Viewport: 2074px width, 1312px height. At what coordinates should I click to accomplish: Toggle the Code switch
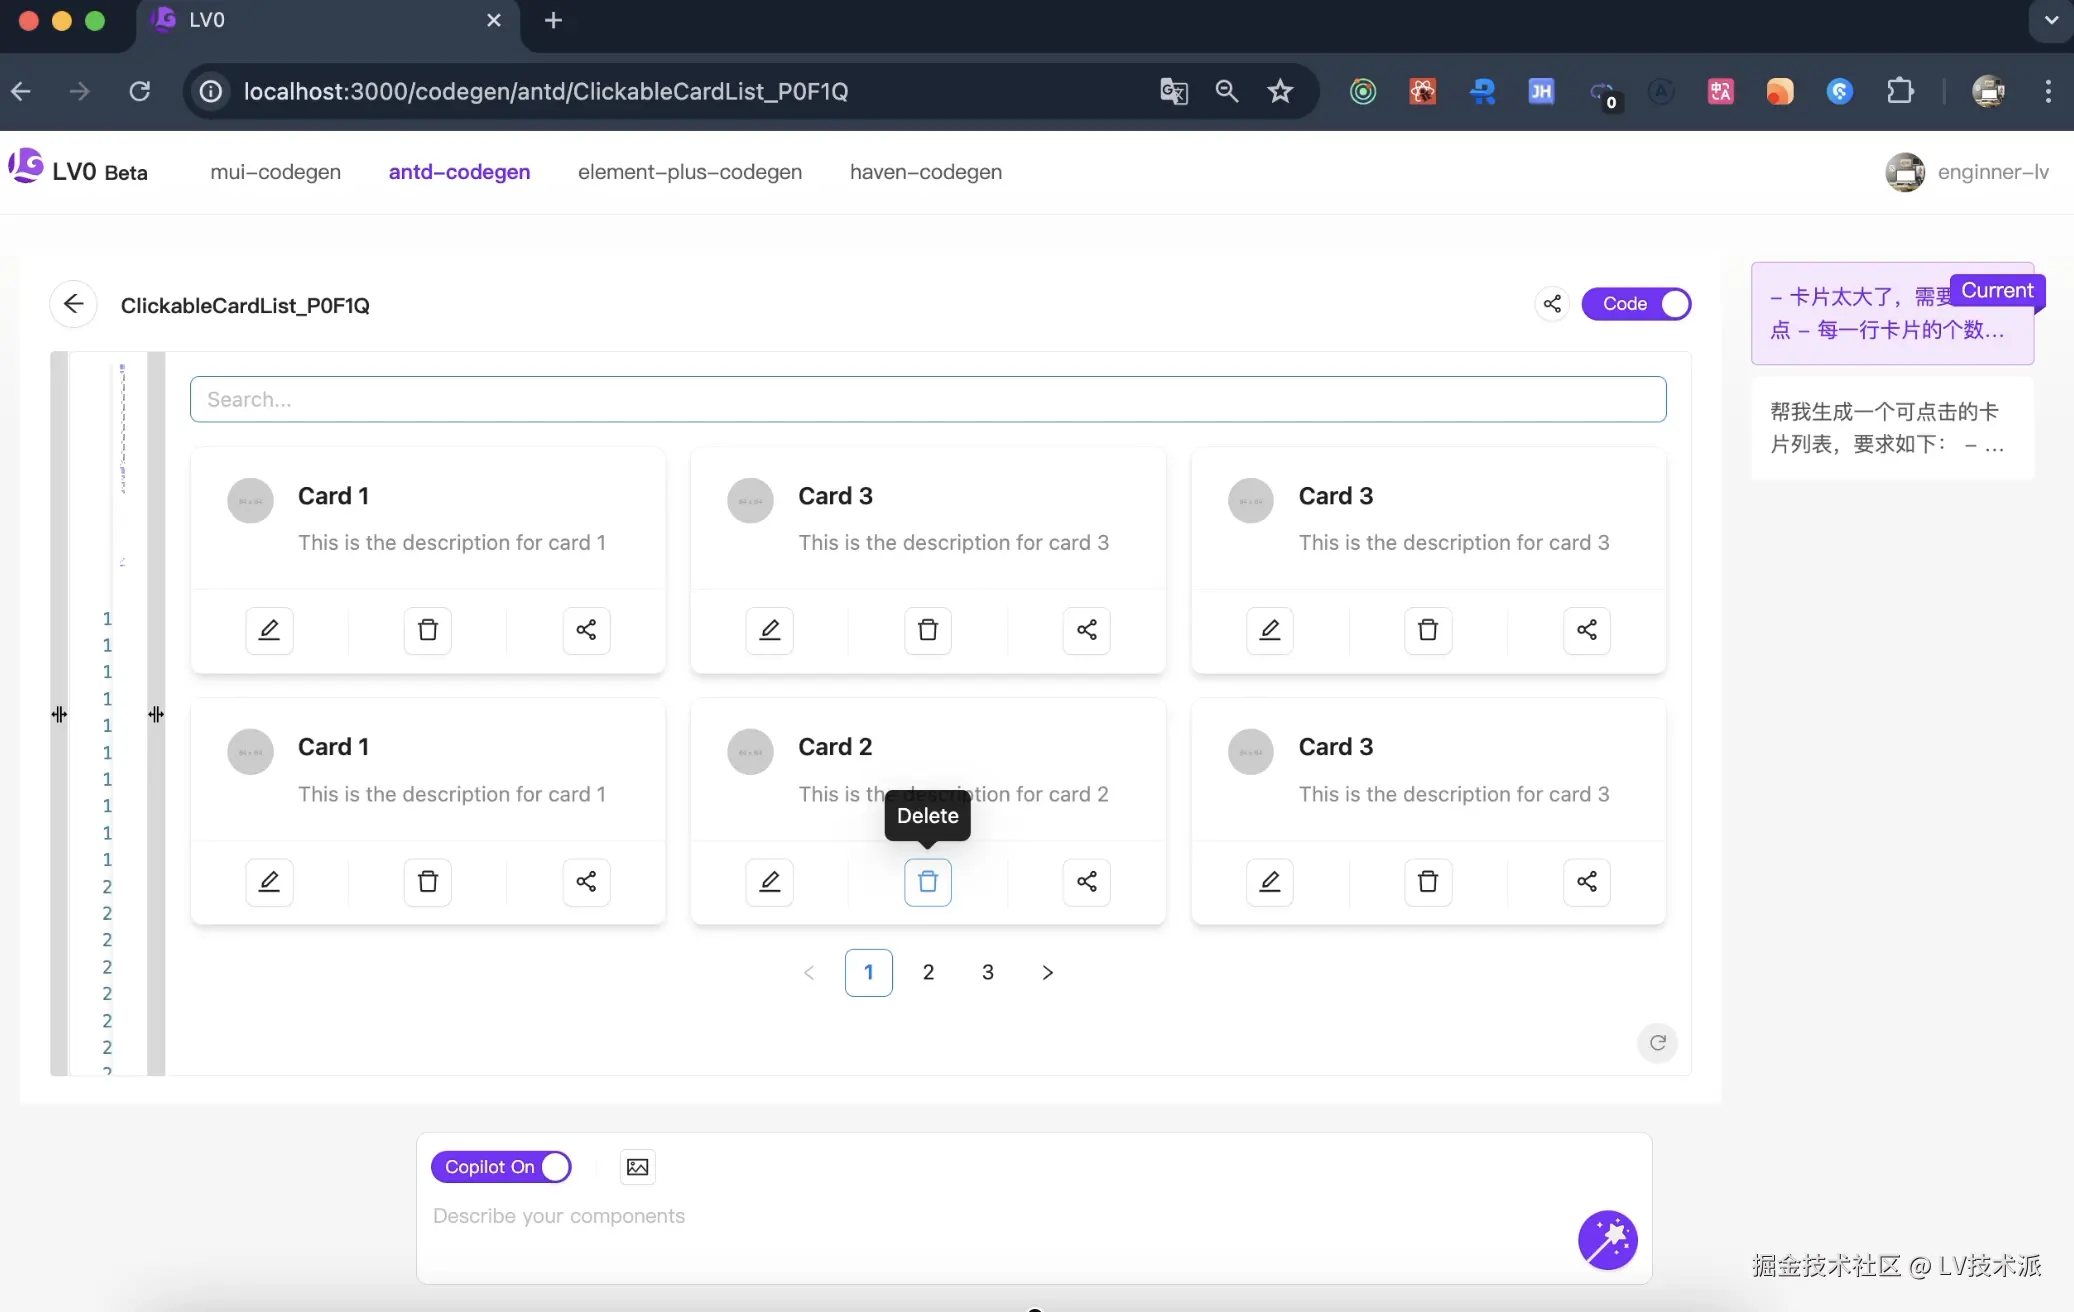[x=1636, y=304]
